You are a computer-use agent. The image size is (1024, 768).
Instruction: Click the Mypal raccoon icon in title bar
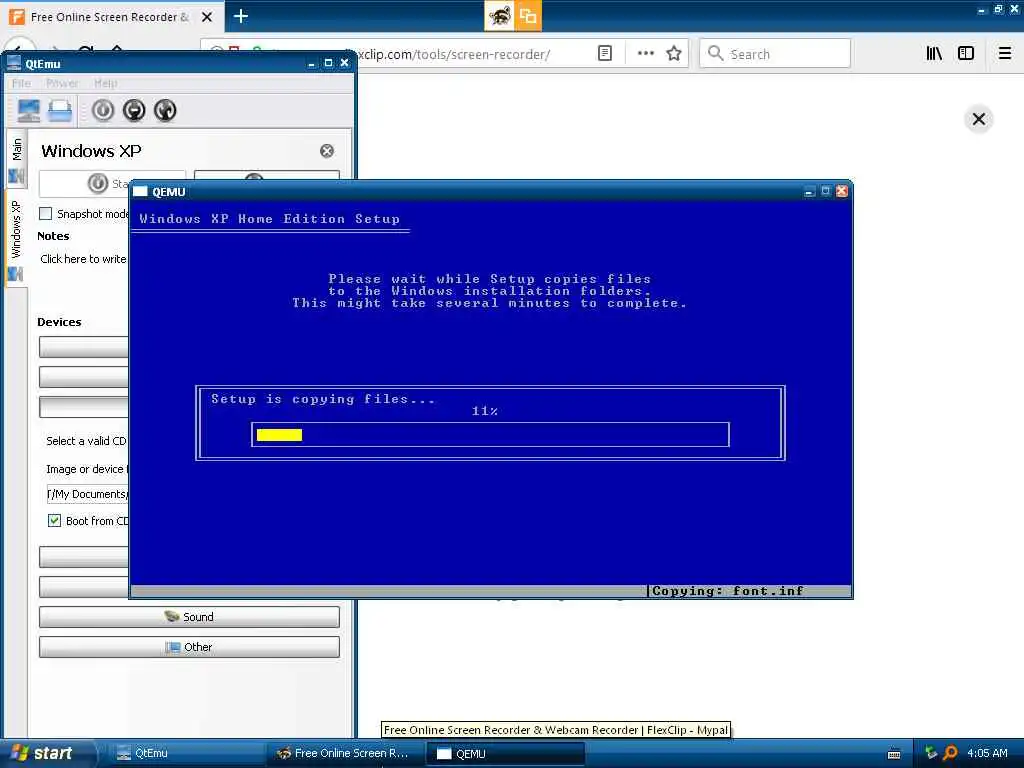[499, 16]
